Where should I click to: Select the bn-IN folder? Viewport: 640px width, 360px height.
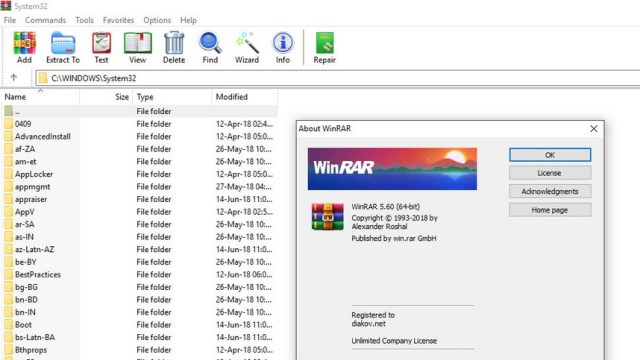click(25, 312)
